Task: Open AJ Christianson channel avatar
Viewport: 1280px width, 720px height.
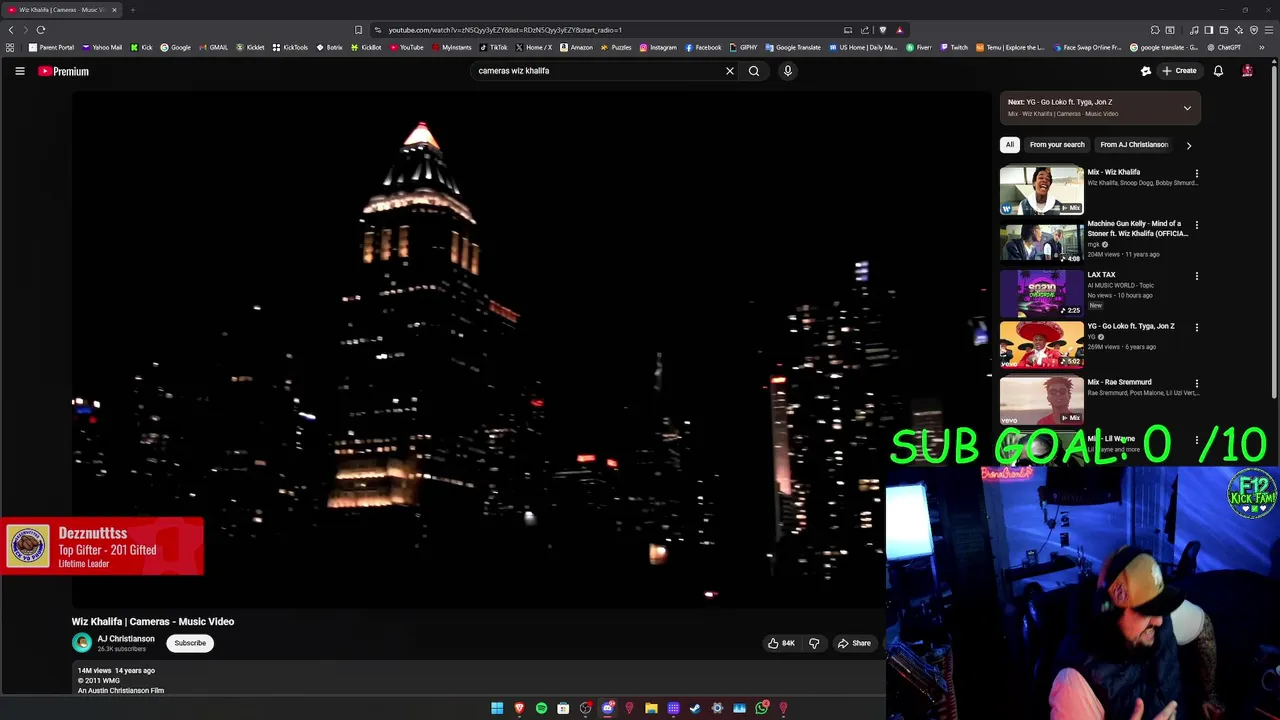Action: (82, 643)
